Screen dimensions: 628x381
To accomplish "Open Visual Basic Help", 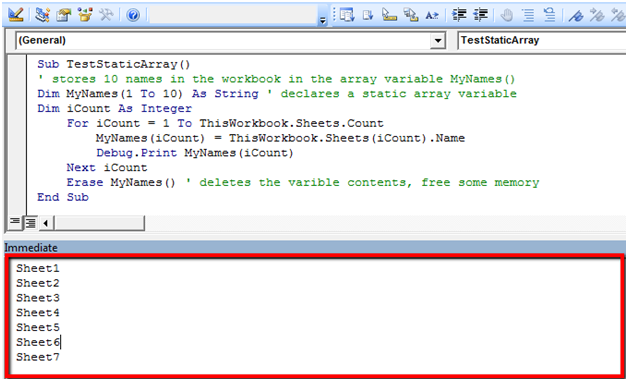I will click(133, 16).
